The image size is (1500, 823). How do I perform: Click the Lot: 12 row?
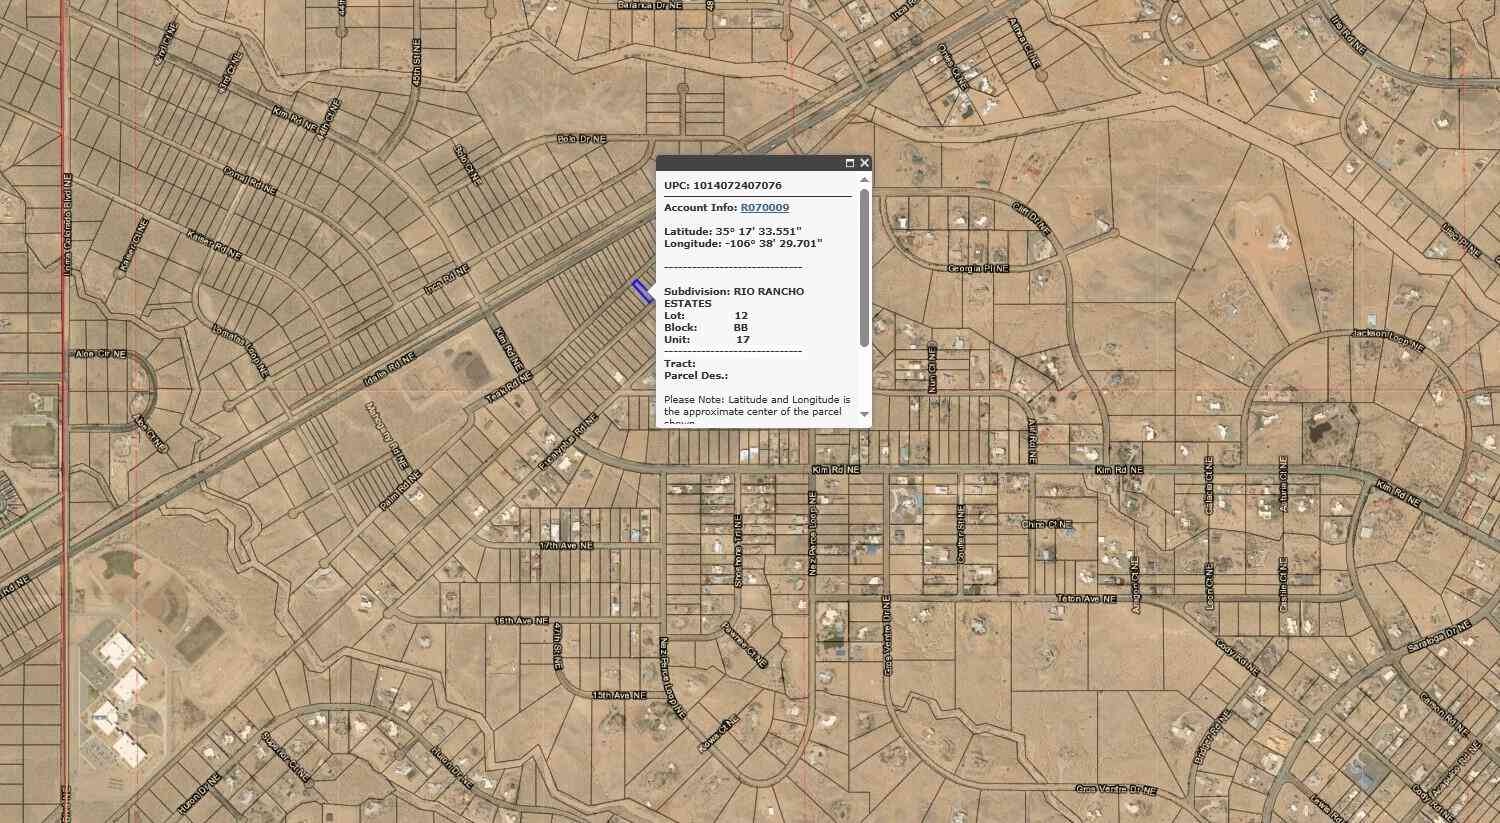pyautogui.click(x=706, y=316)
